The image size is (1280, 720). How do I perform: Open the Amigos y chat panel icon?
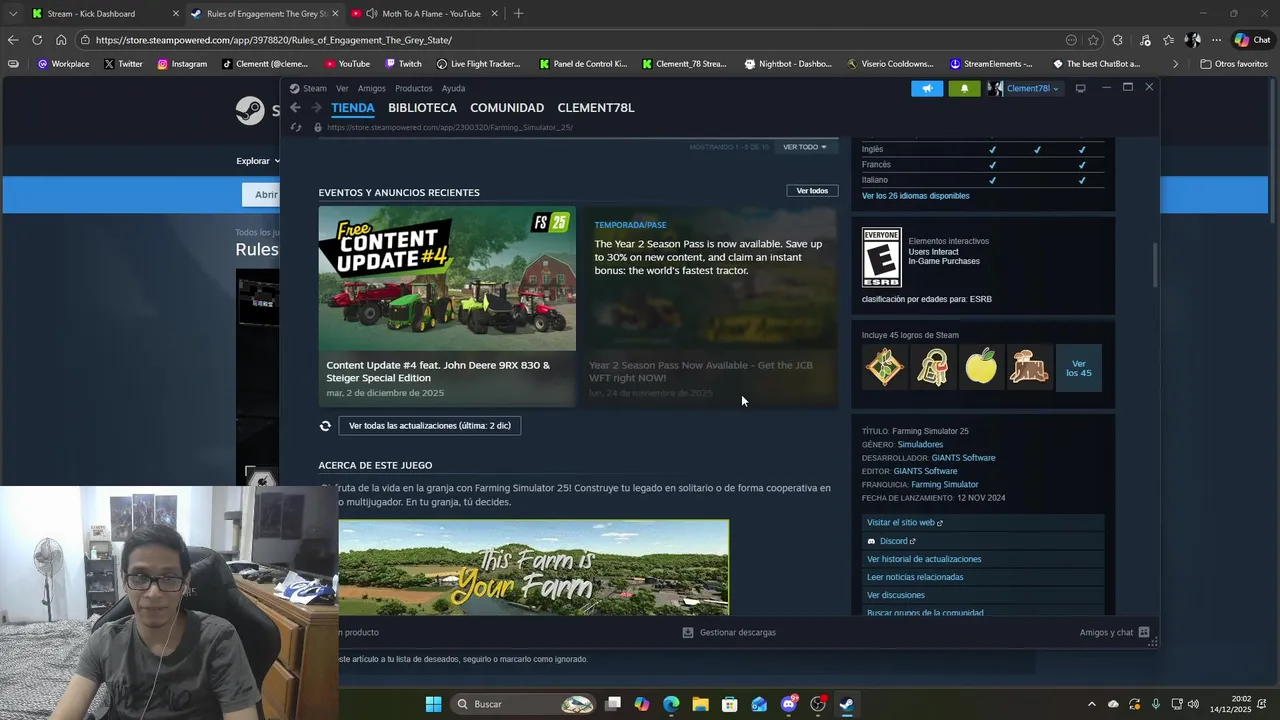click(1144, 632)
